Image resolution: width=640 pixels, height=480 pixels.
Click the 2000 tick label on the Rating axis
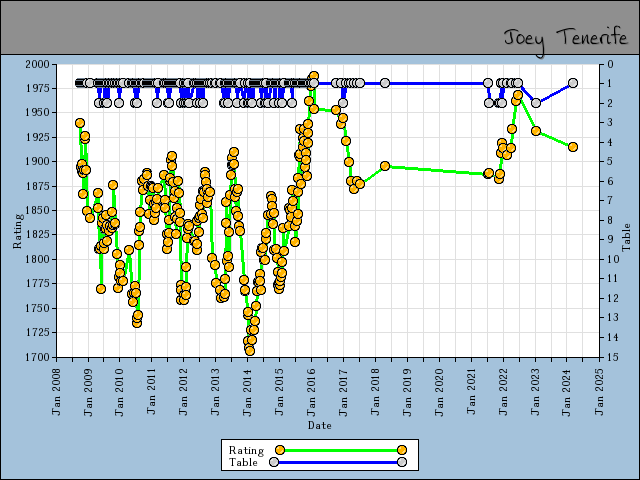pos(37,64)
